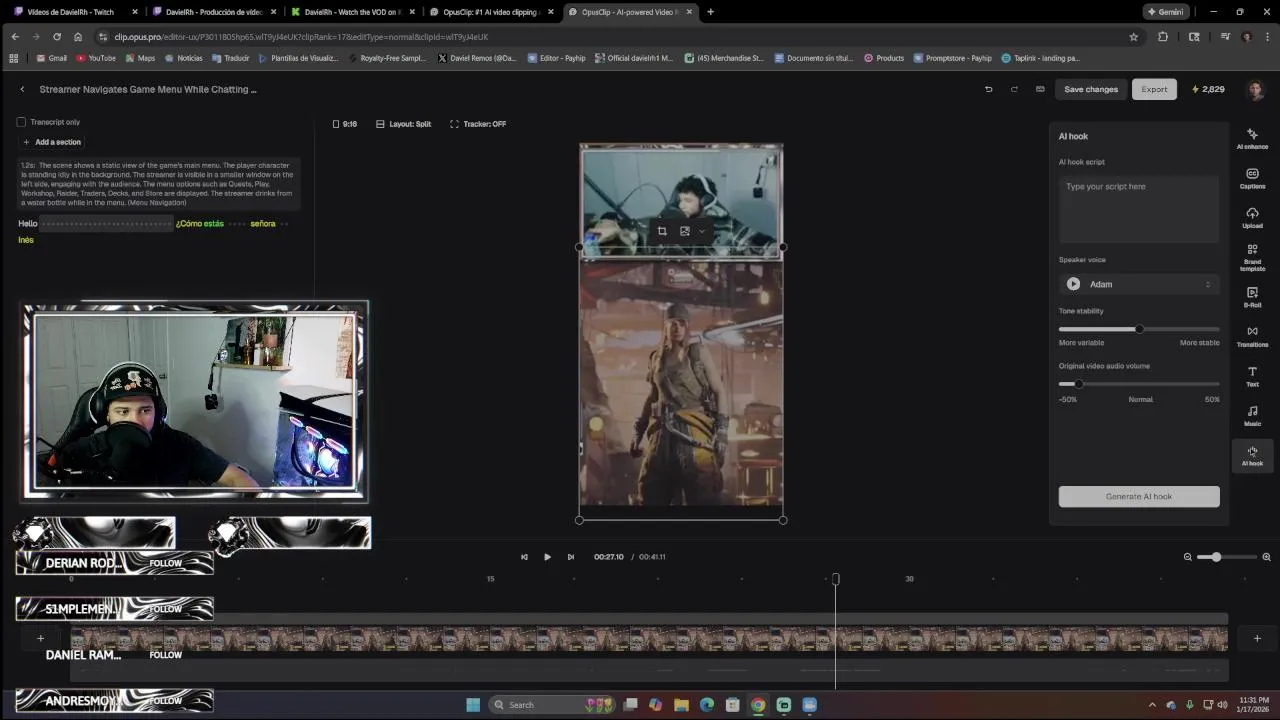Open Windows Start menu
This screenshot has width=1280, height=720.
pos(473,705)
